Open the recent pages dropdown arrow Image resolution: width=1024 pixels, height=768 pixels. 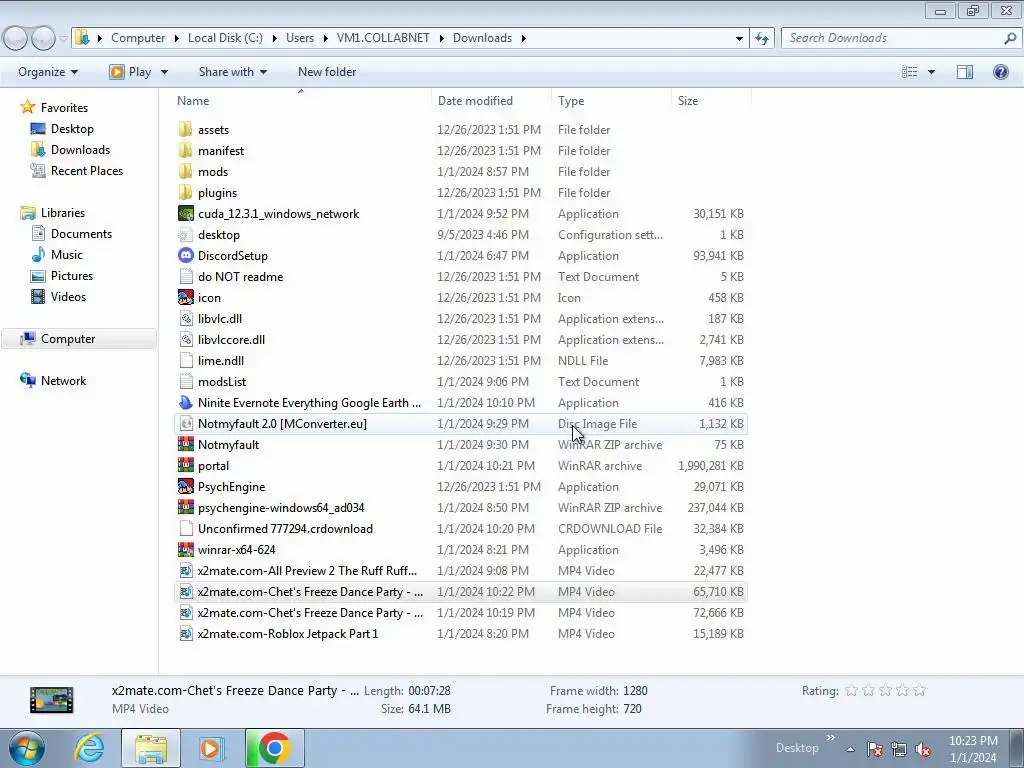point(63,39)
